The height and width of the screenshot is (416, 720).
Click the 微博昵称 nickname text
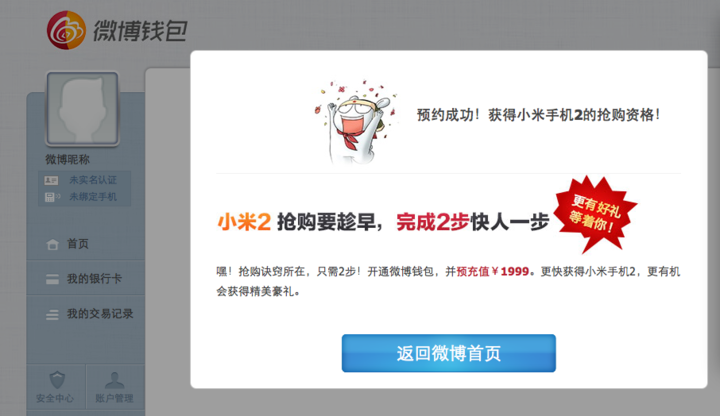coord(68,159)
